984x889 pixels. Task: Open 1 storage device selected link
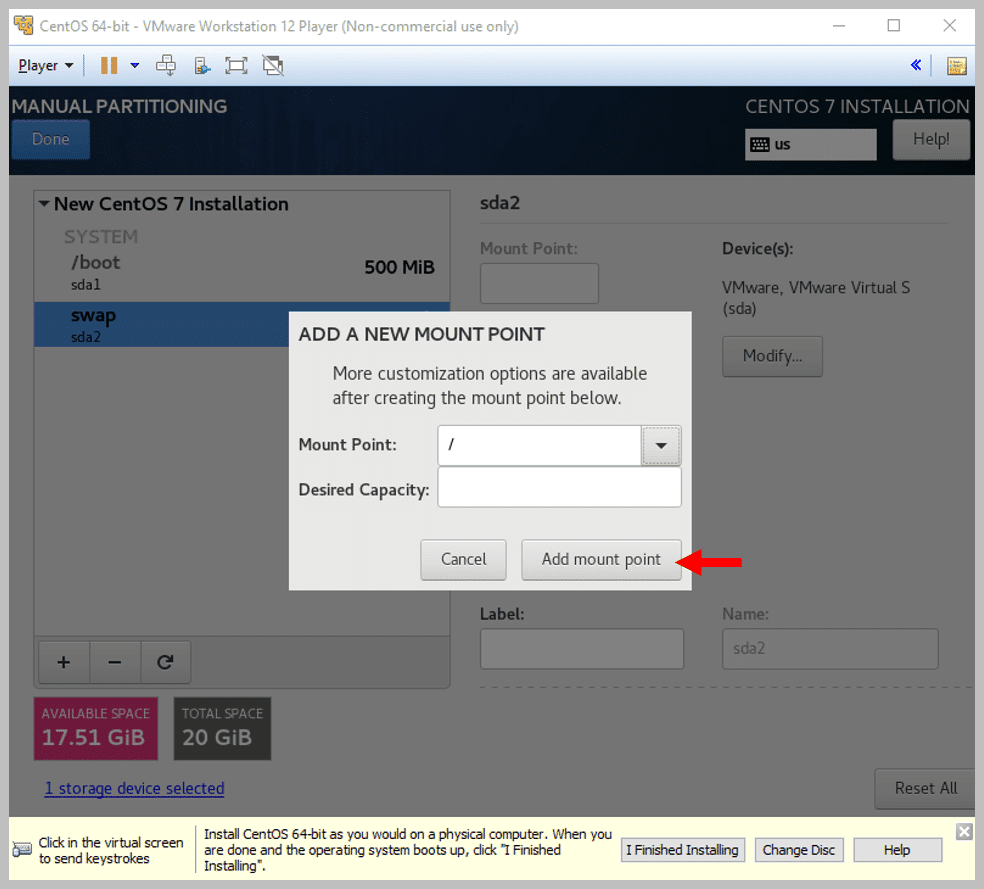(134, 788)
